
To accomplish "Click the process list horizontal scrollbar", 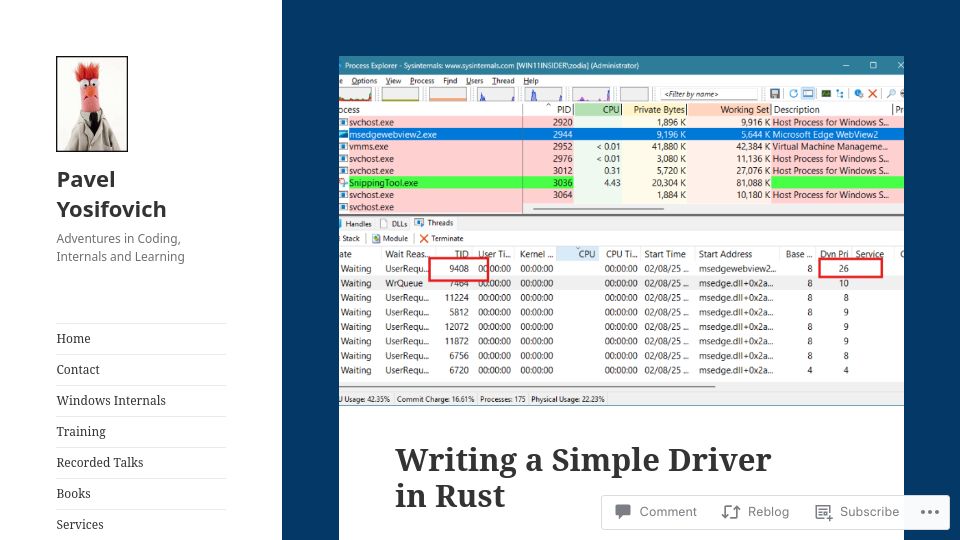I will 598,209.
